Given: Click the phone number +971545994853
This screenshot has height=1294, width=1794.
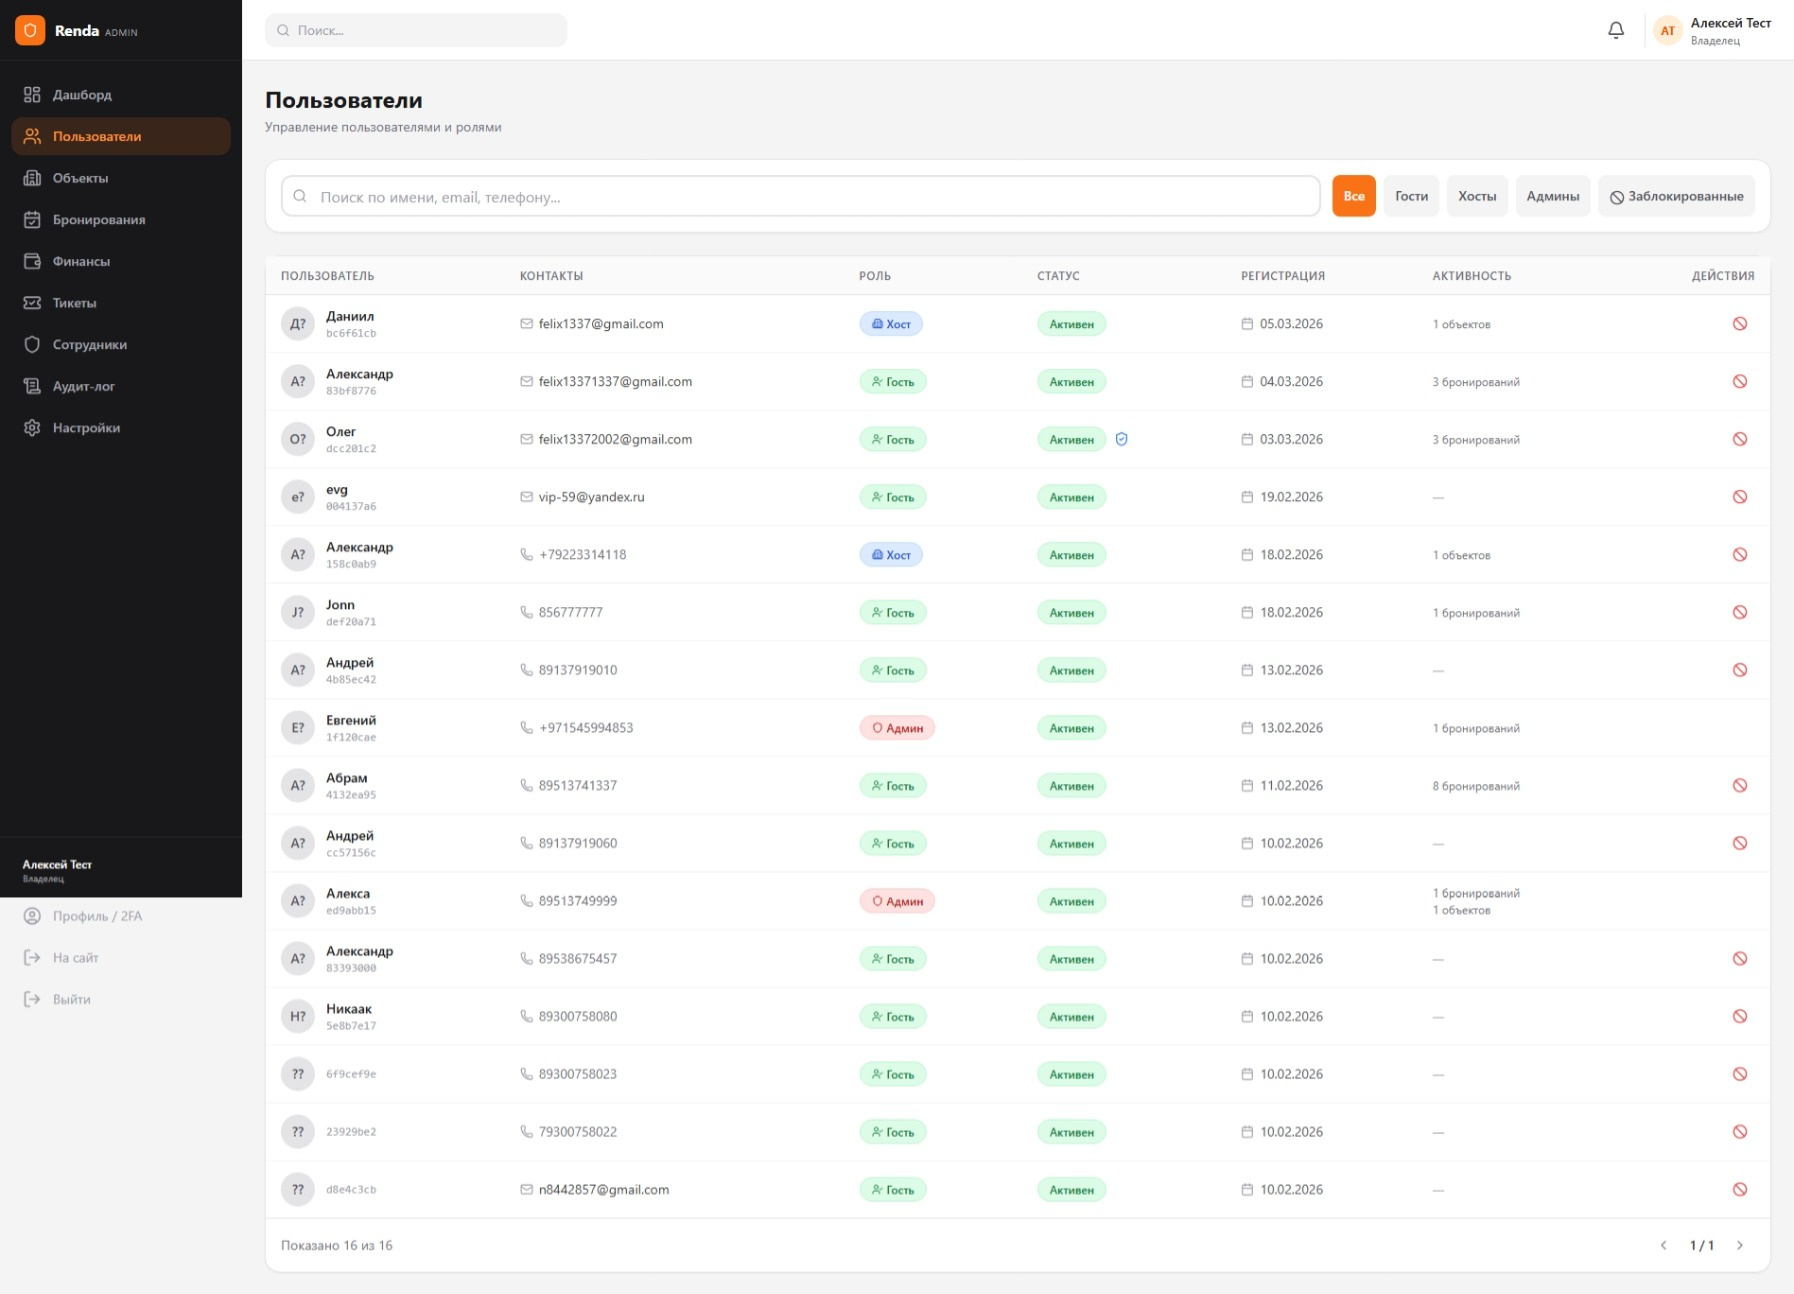Looking at the screenshot, I should tap(586, 728).
